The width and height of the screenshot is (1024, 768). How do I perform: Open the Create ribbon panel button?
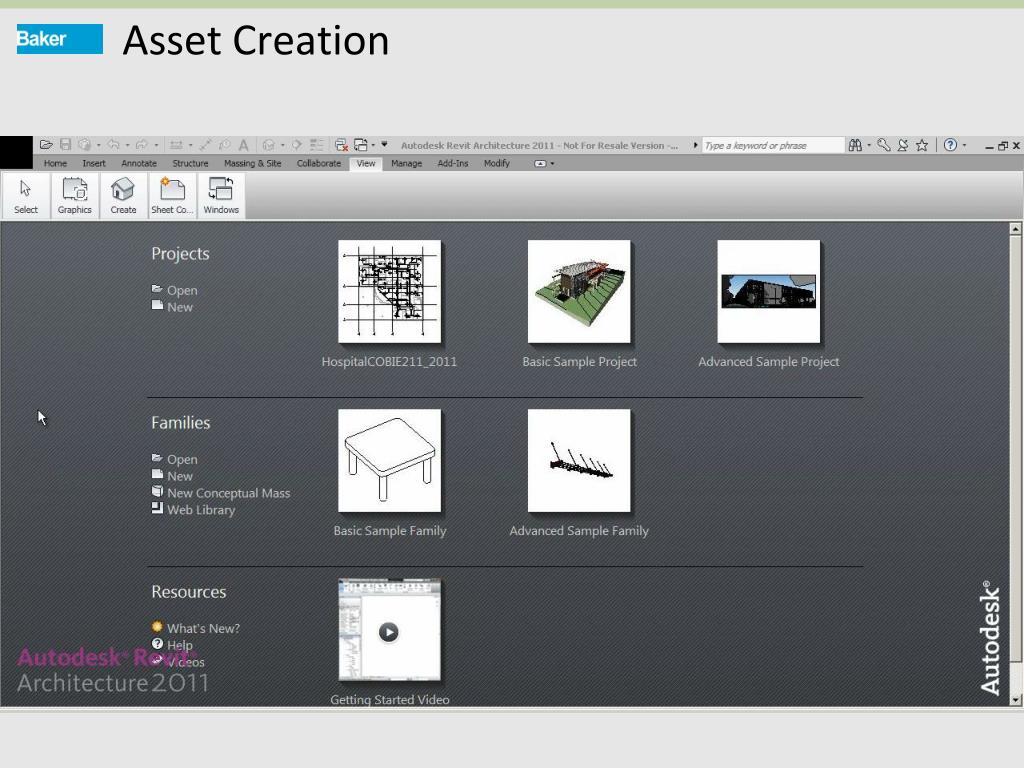click(123, 196)
